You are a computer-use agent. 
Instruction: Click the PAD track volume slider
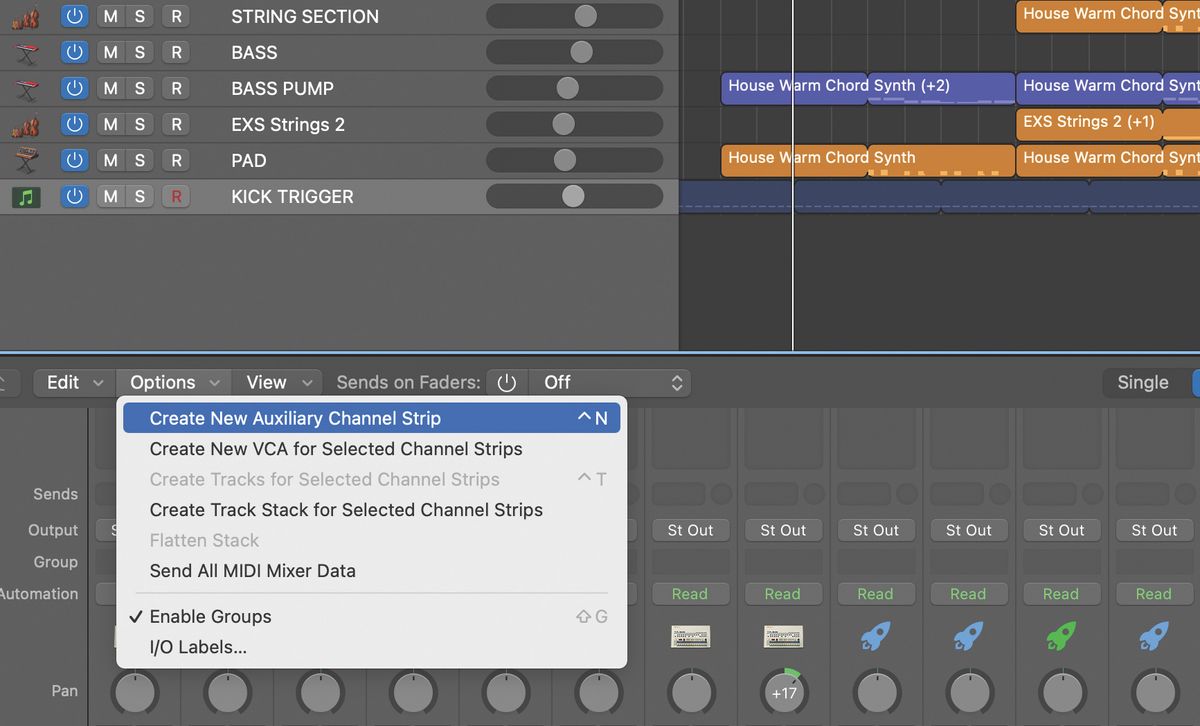pos(565,161)
